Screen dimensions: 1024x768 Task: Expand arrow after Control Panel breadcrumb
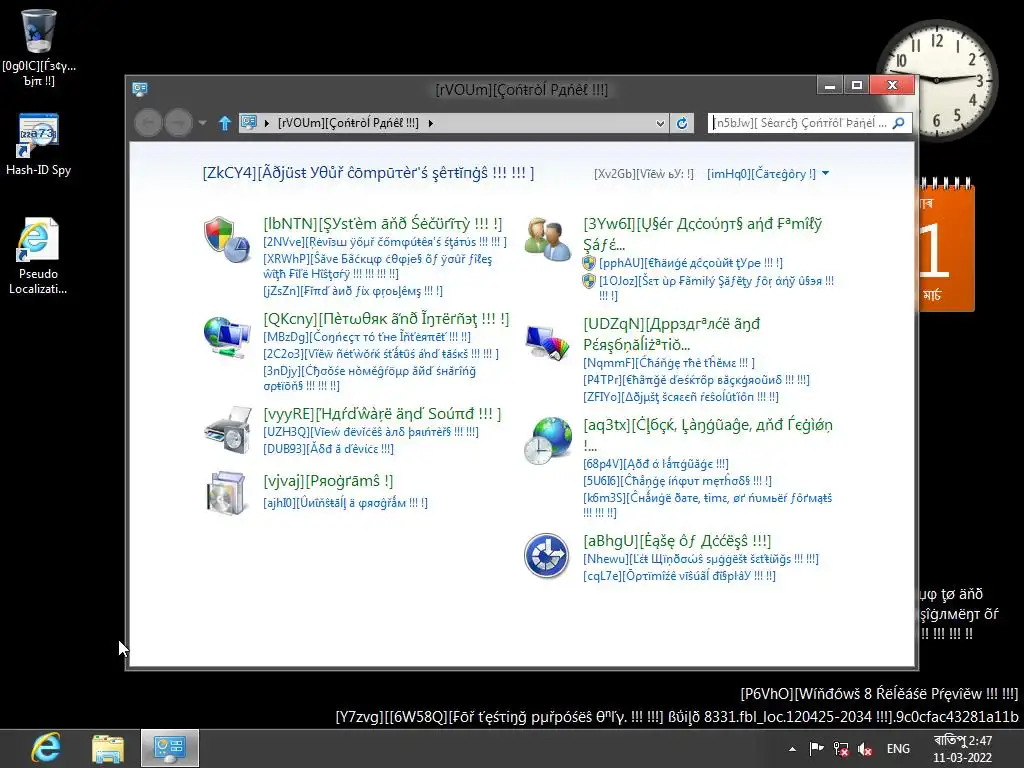click(430, 123)
